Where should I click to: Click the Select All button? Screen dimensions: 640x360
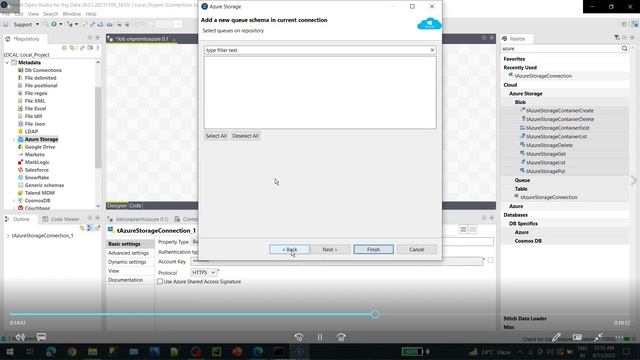tap(216, 136)
